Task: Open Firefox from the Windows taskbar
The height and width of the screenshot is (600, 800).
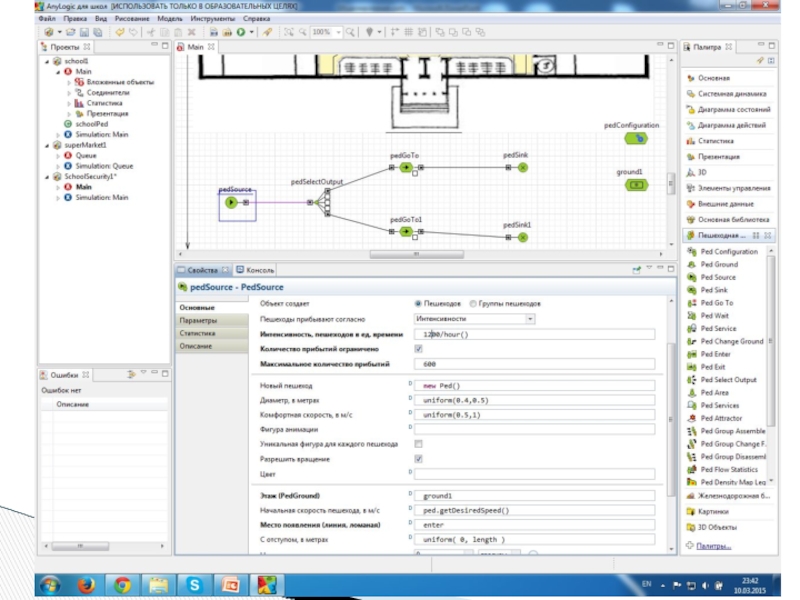Action: (x=88, y=584)
